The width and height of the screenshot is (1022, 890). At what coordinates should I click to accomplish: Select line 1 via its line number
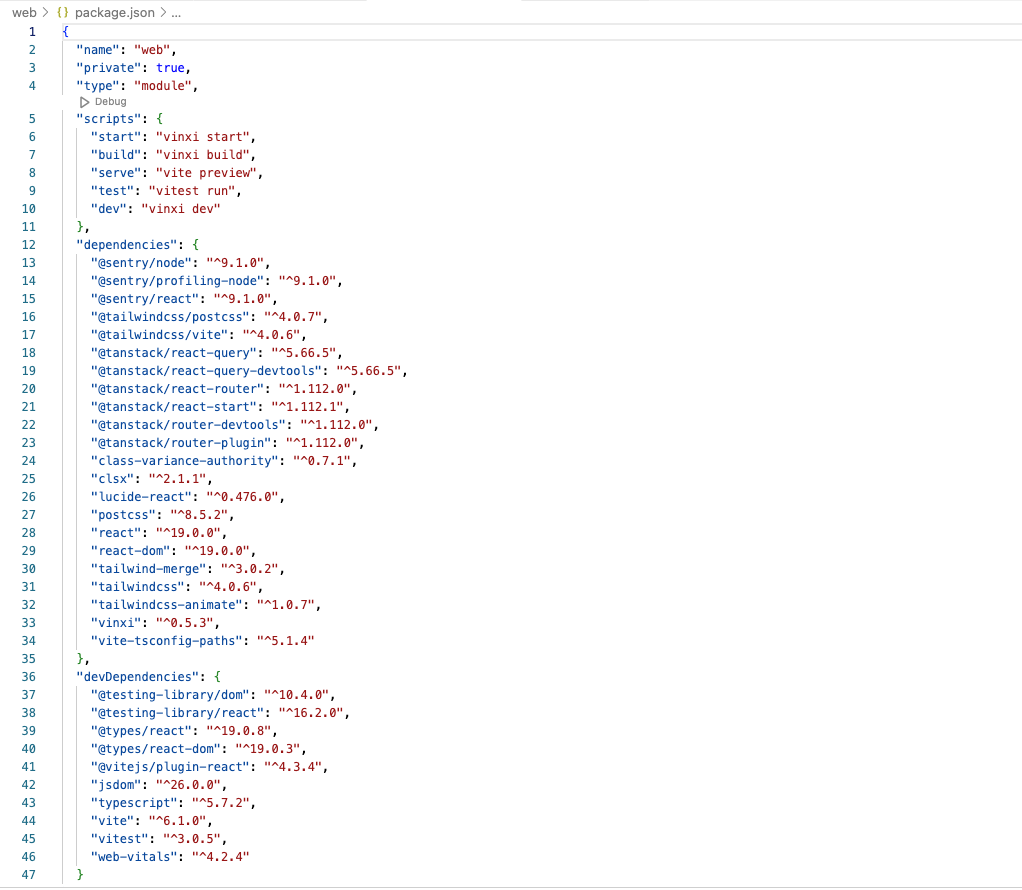pos(32,31)
